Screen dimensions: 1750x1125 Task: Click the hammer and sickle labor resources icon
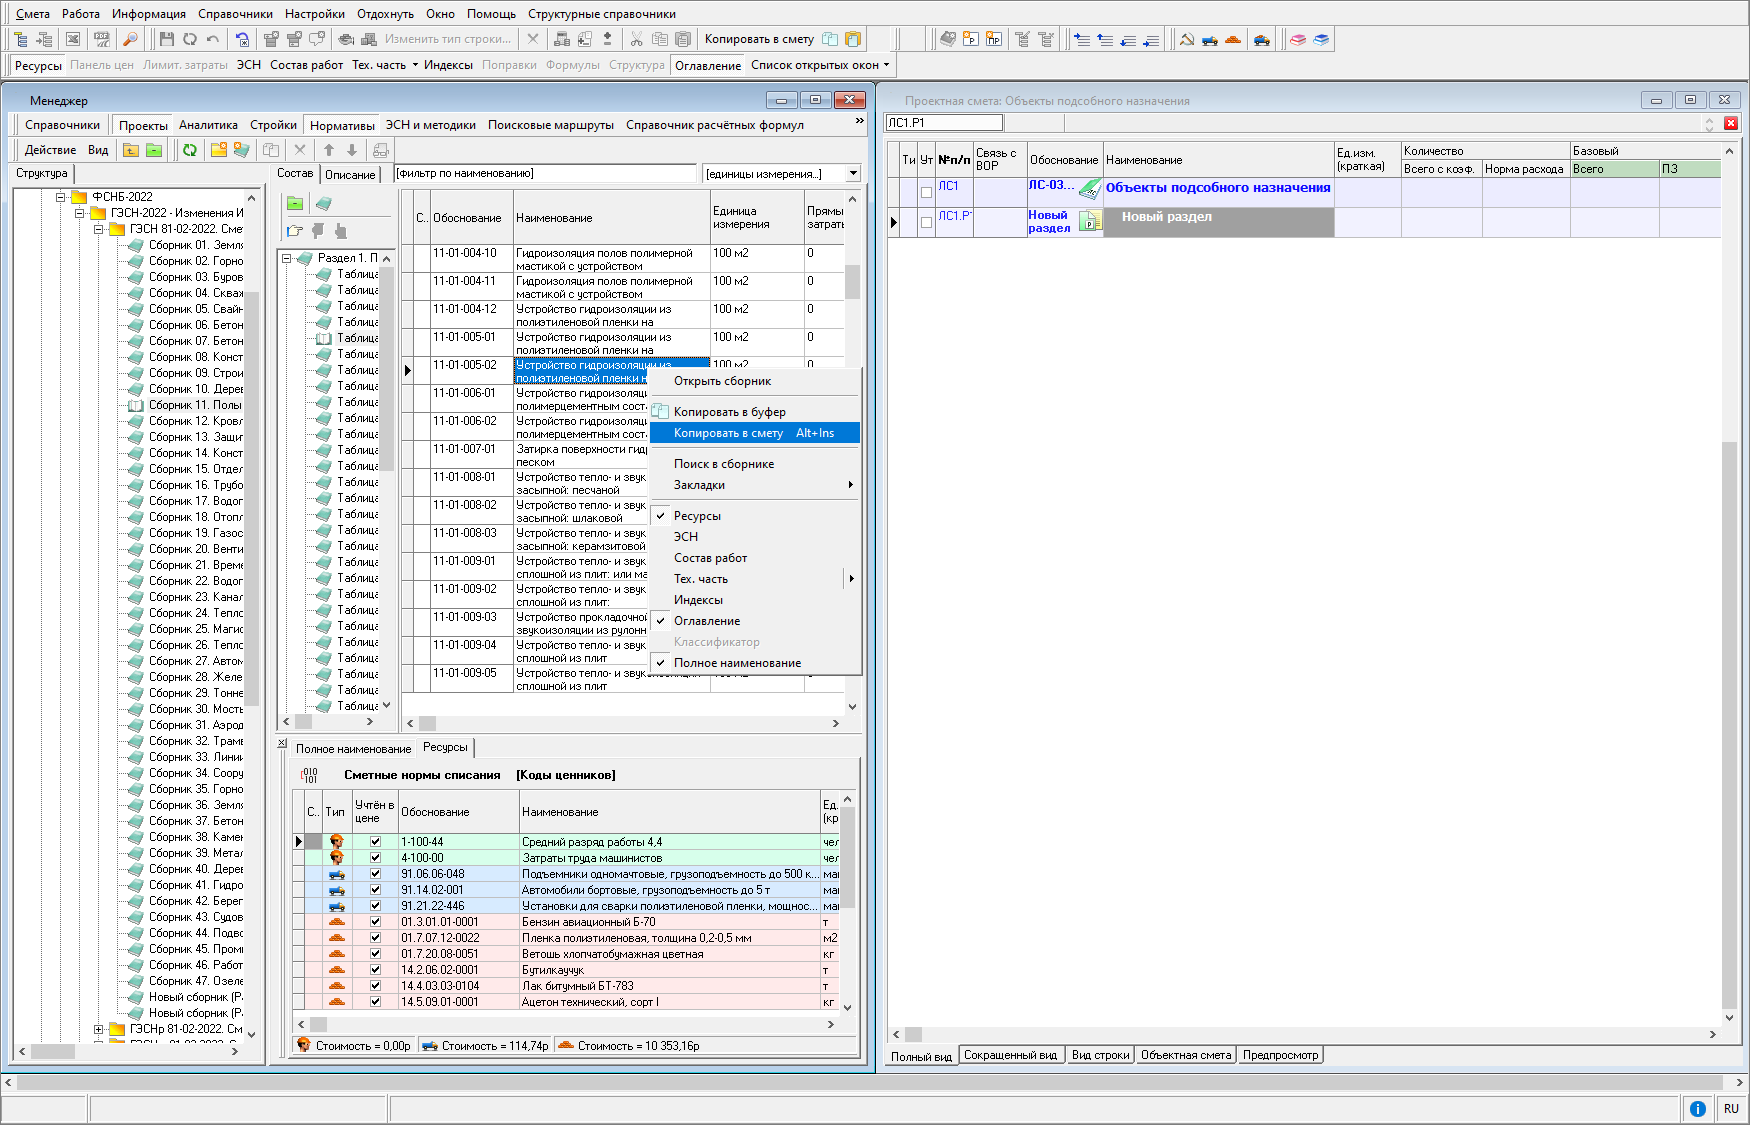point(1187,40)
